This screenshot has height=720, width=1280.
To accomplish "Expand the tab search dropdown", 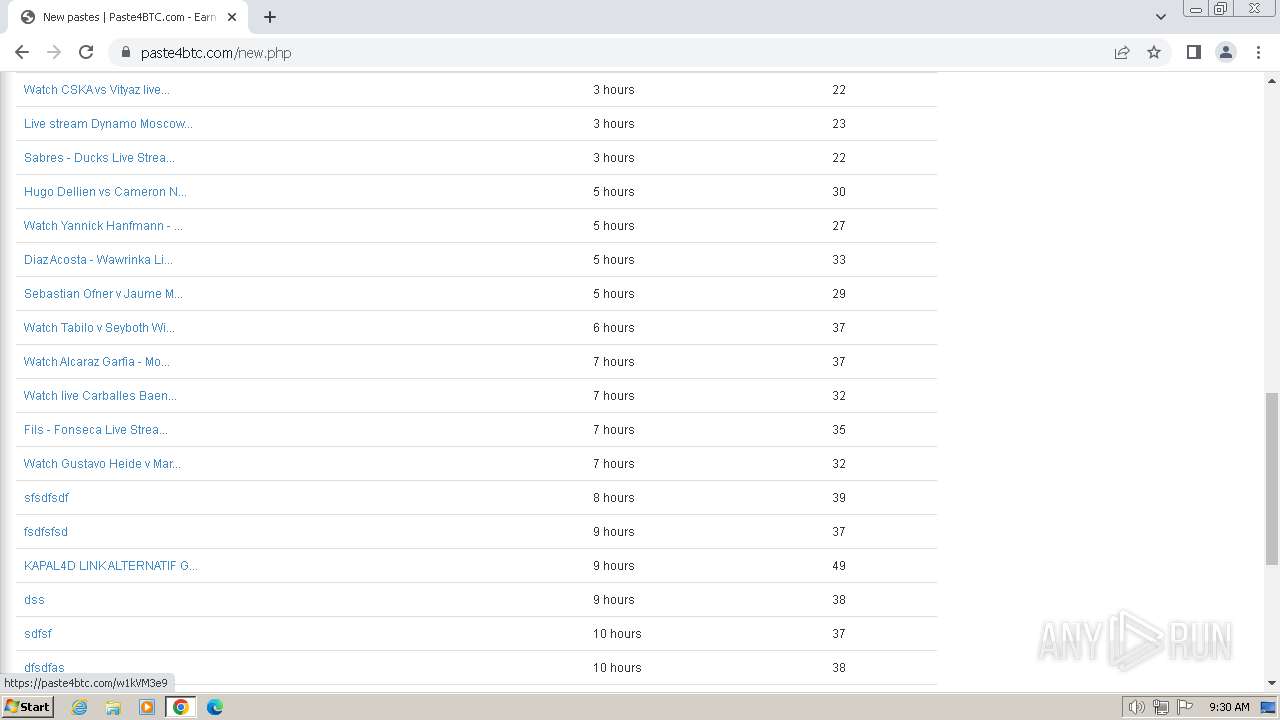I will pos(1161,17).
